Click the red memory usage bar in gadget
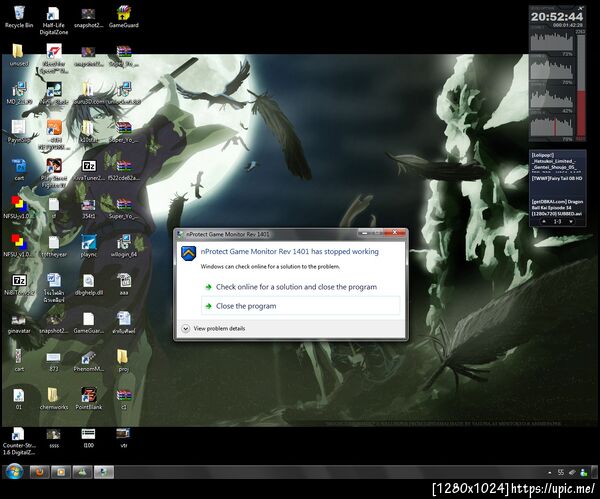This screenshot has height=499, width=600. pyautogui.click(x=581, y=113)
